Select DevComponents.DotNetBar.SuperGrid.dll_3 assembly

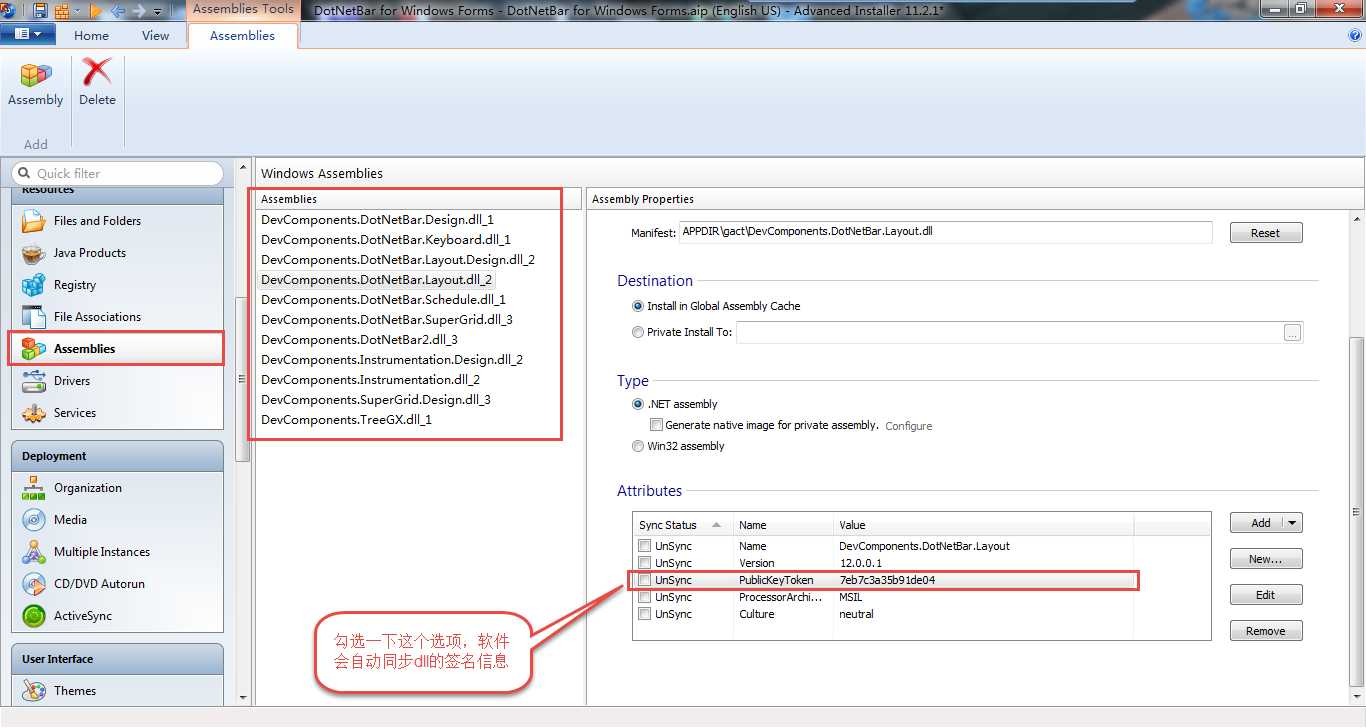(386, 319)
